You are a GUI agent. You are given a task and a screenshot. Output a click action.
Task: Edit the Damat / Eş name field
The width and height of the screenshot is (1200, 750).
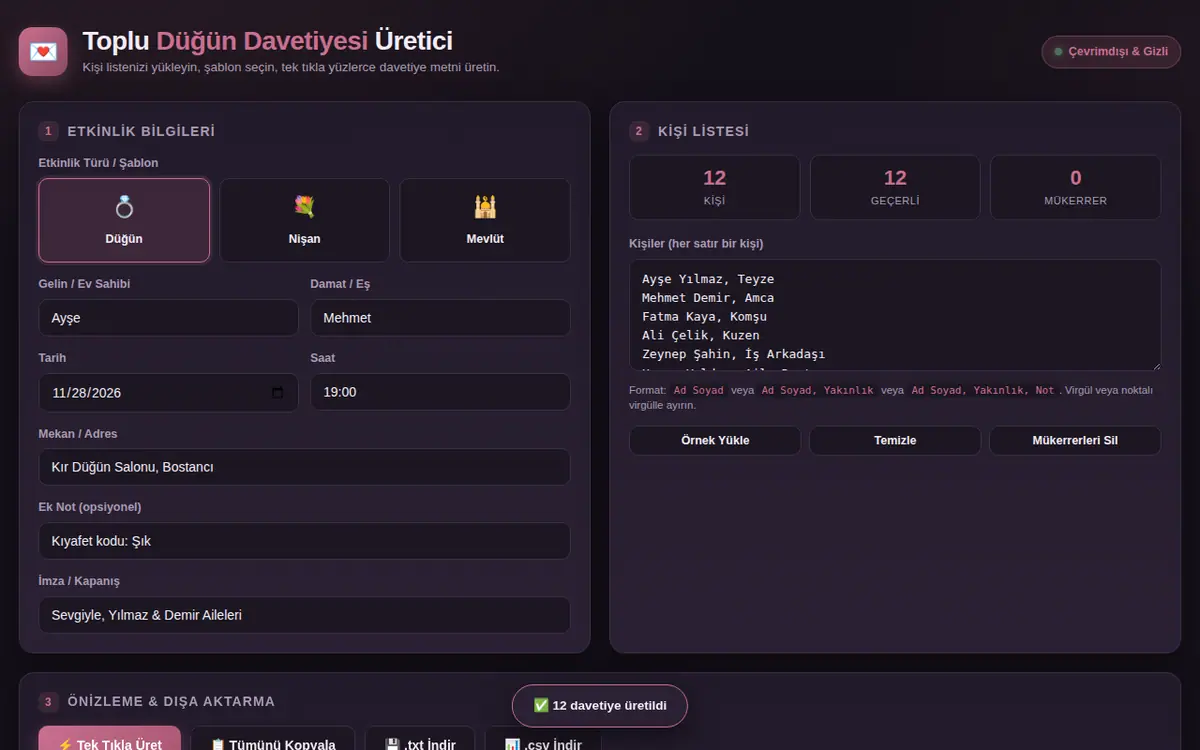pos(441,318)
